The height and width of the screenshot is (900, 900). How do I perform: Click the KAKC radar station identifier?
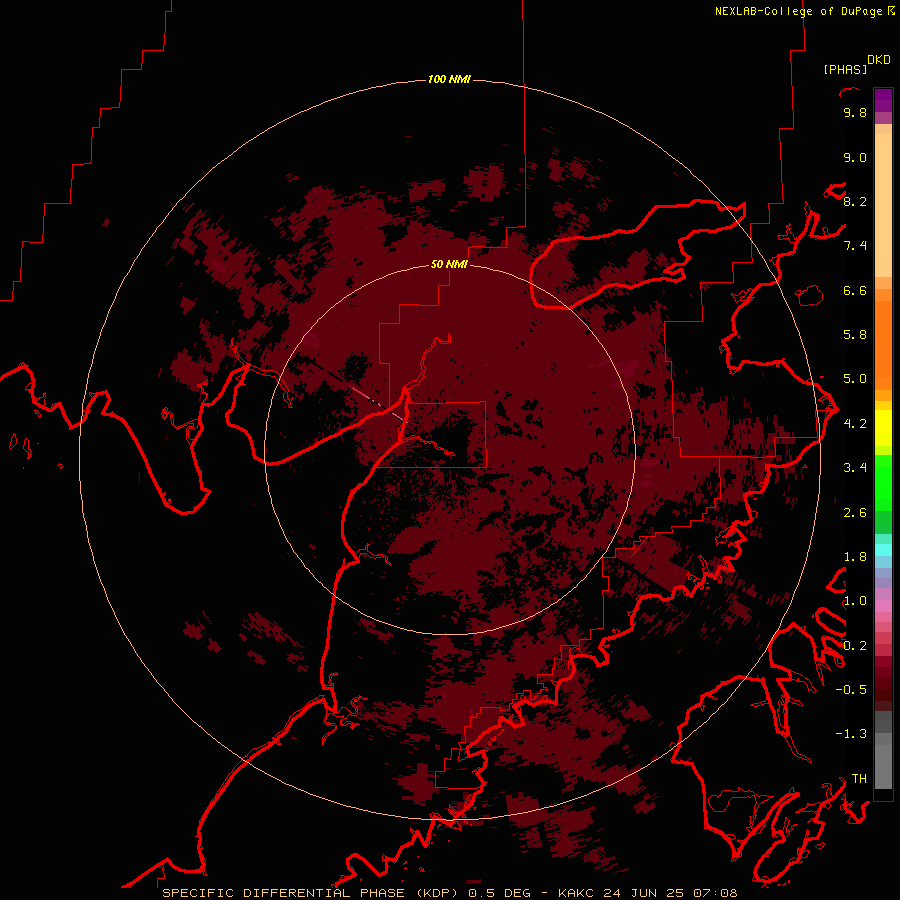577,893
